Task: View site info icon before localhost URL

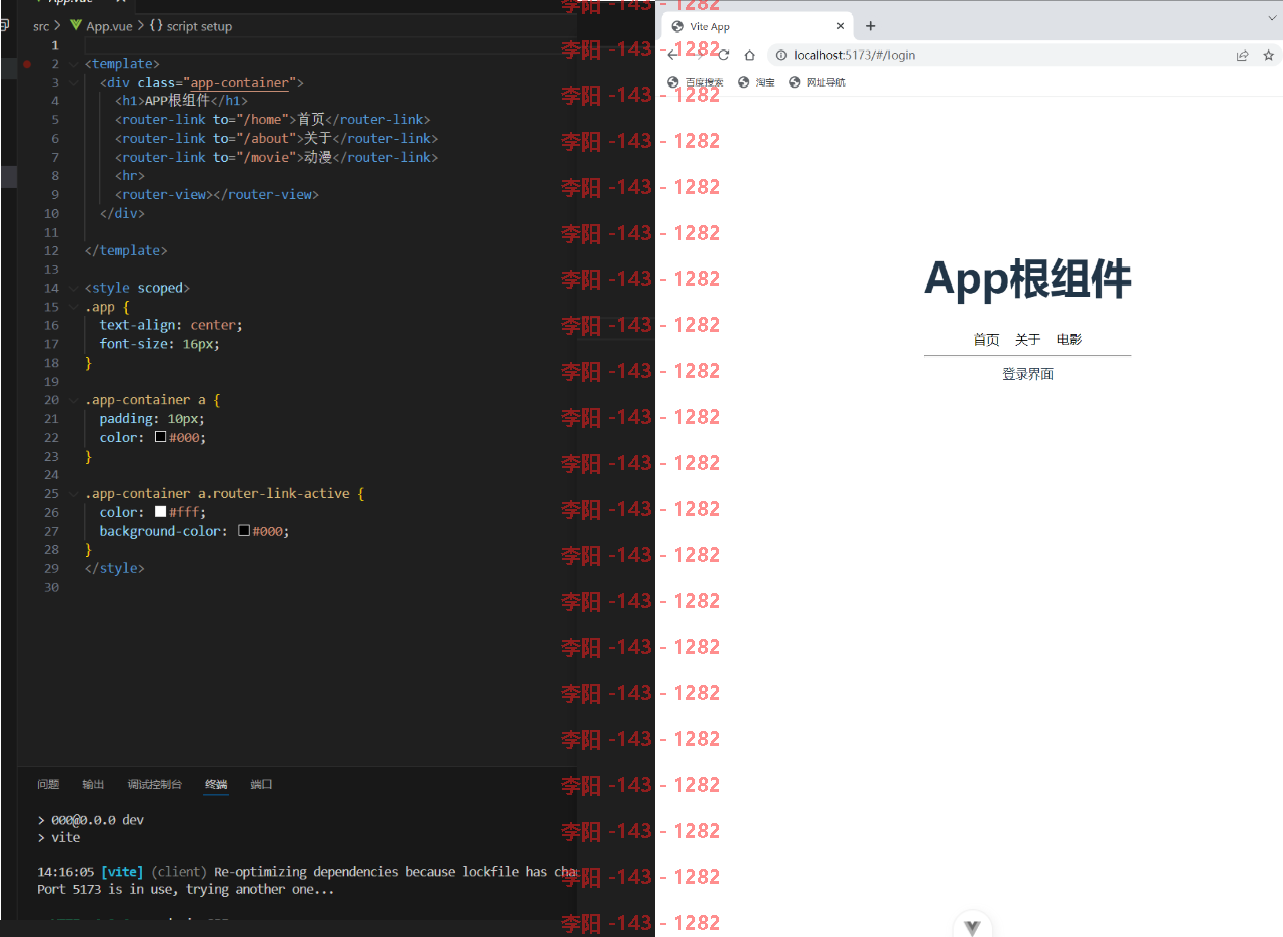Action: [x=781, y=55]
